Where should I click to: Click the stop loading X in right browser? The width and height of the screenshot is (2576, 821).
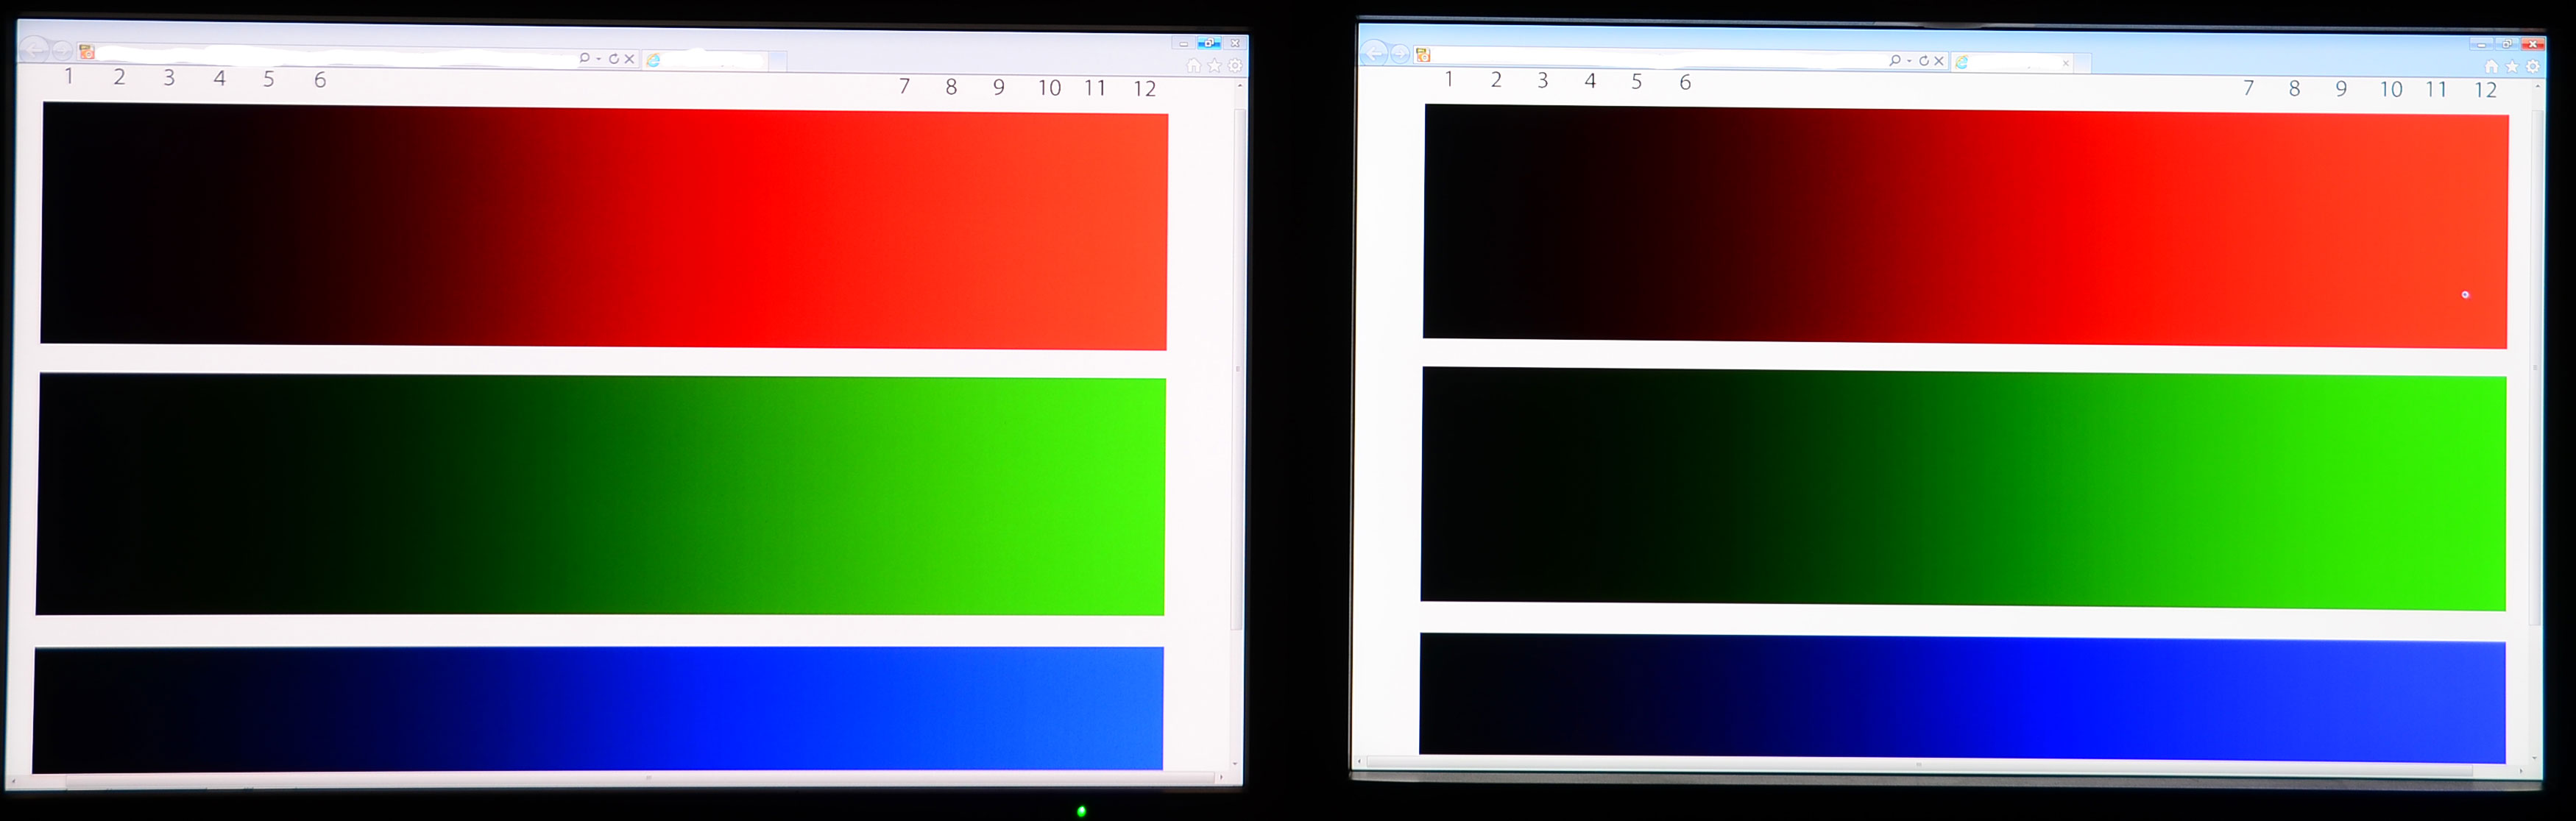1939,61
